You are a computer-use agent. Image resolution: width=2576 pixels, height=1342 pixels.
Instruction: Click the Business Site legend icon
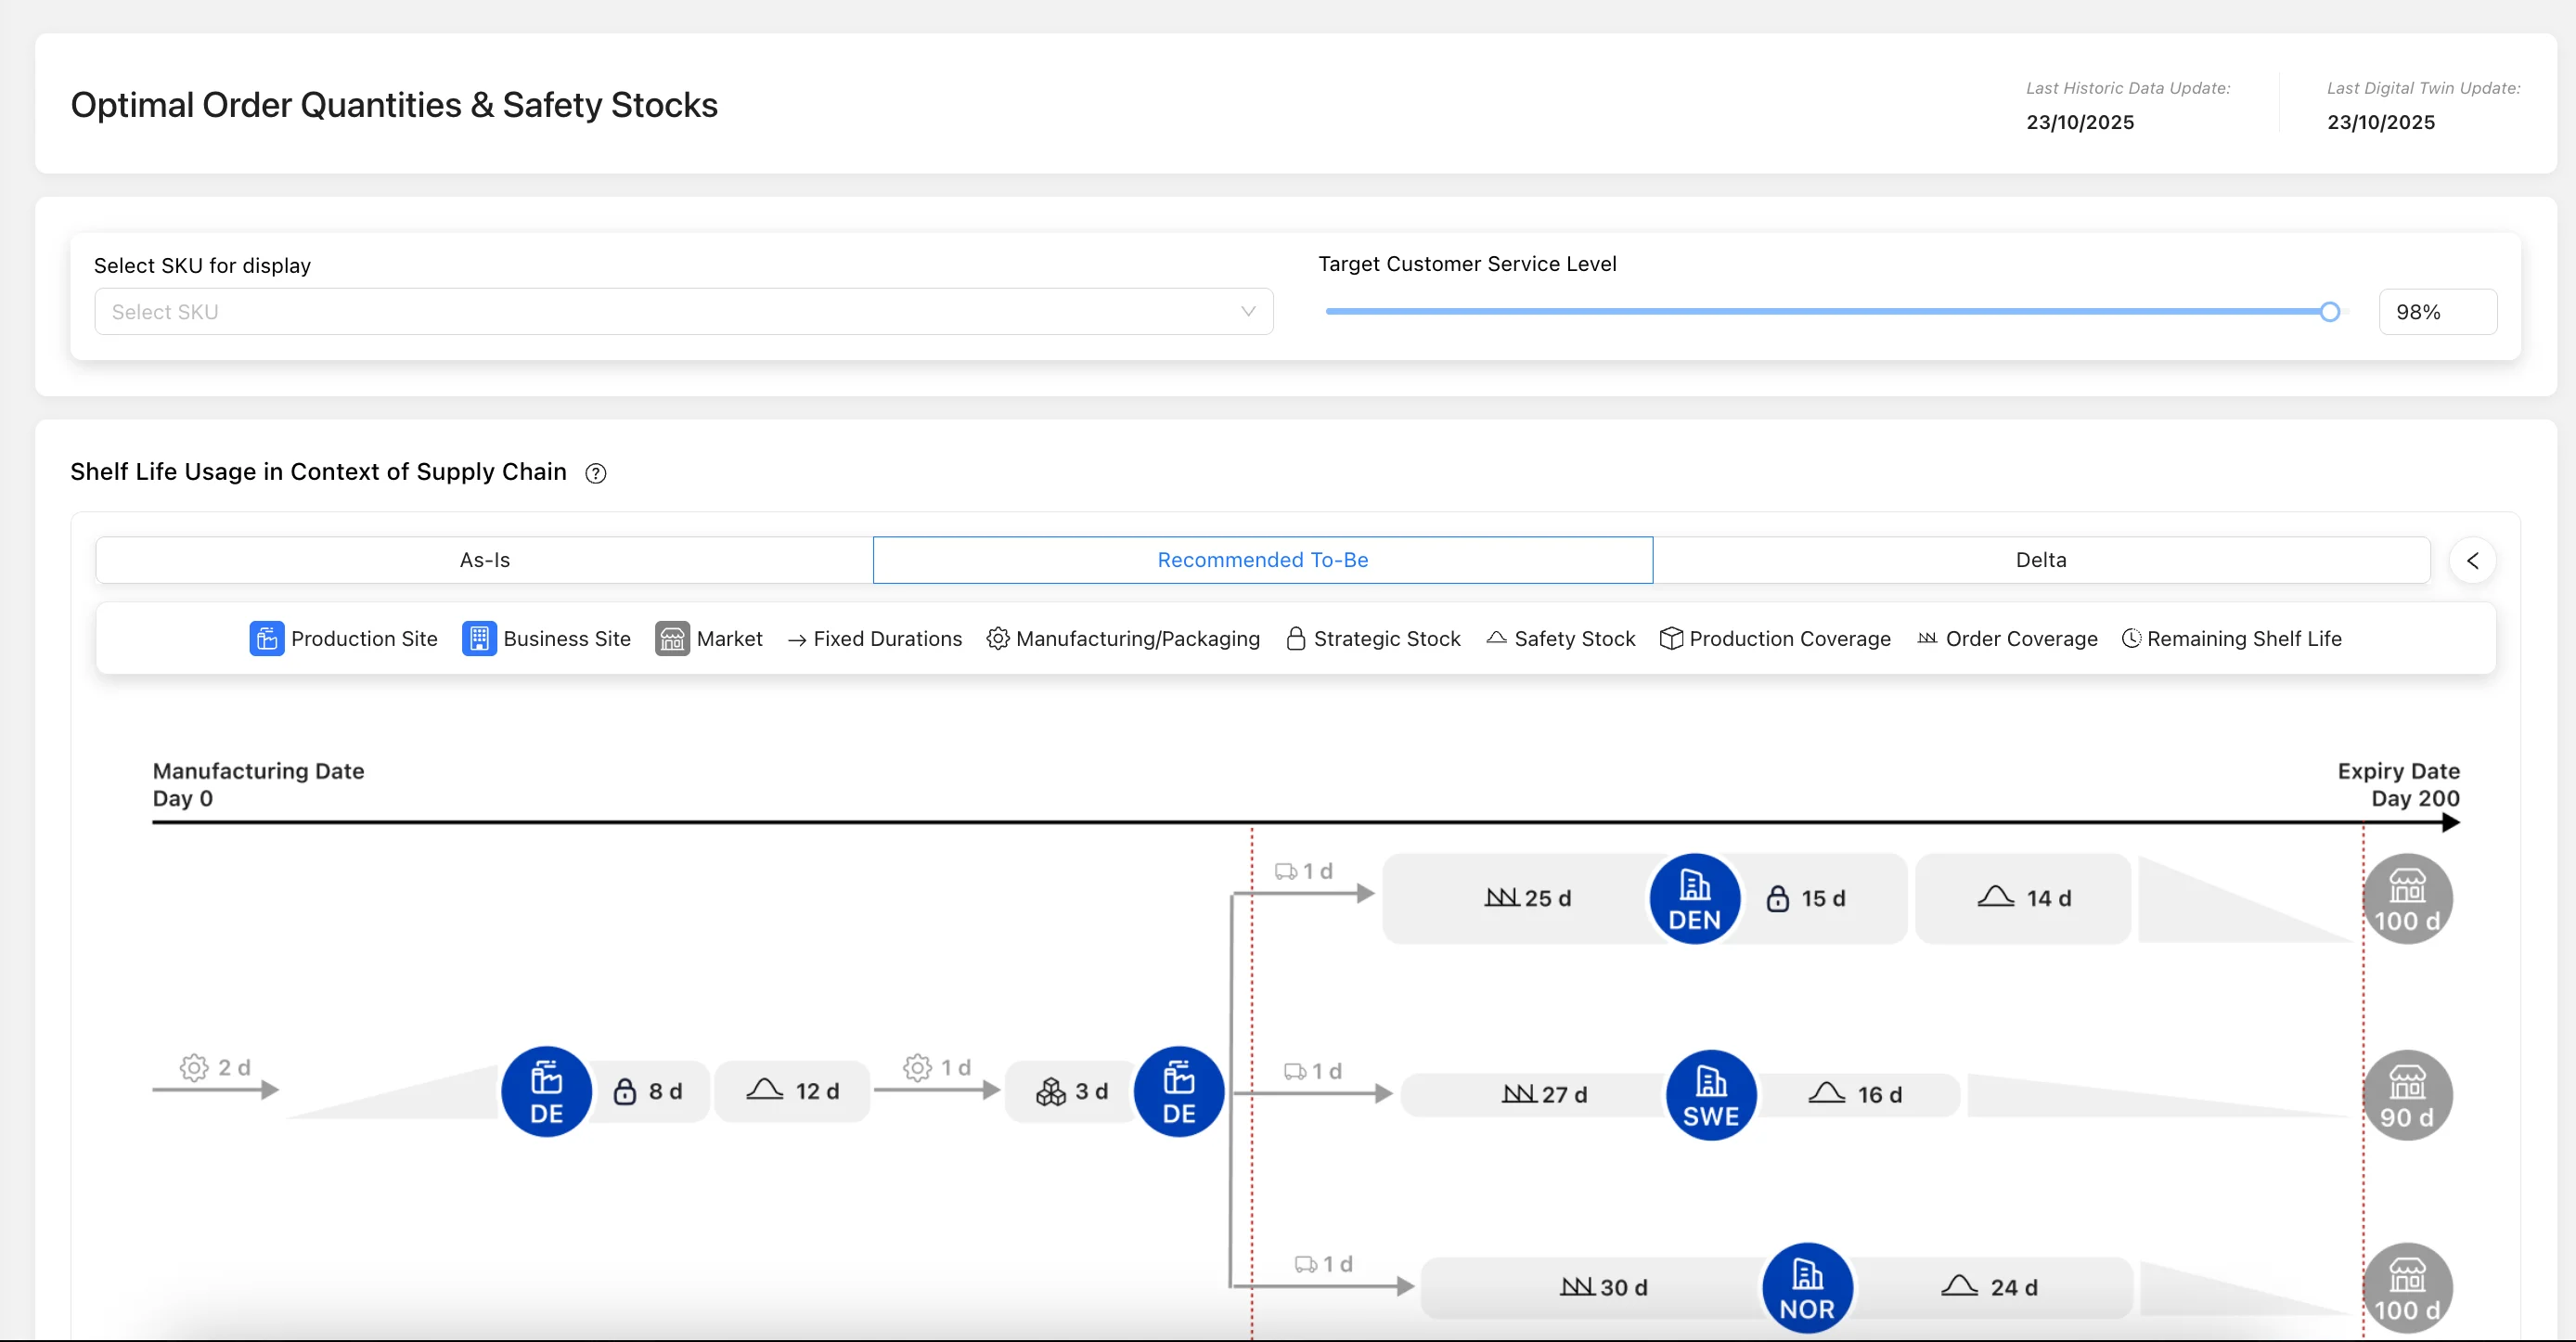coord(479,638)
